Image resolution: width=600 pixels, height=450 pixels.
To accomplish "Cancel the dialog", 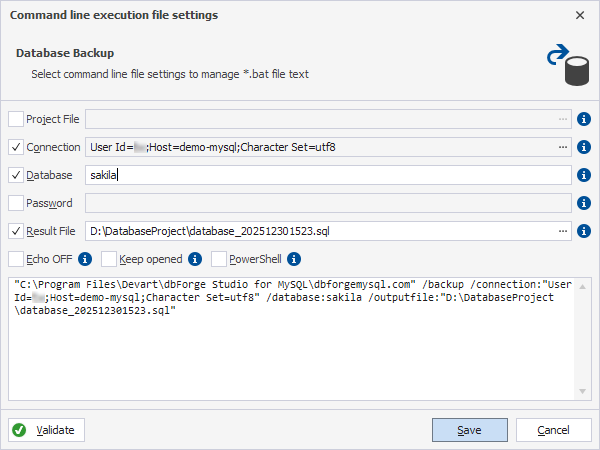I will tap(553, 430).
